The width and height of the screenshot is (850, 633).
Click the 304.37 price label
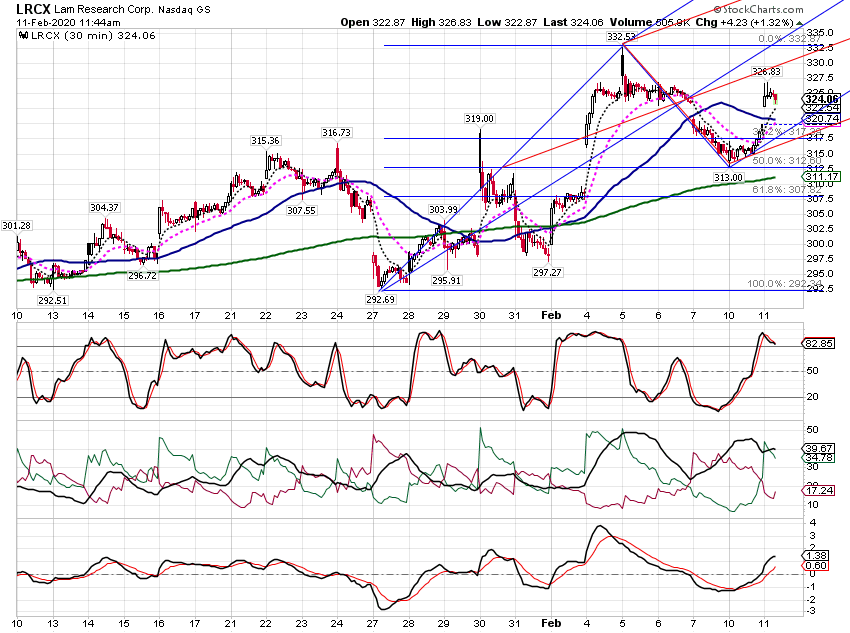(x=104, y=208)
